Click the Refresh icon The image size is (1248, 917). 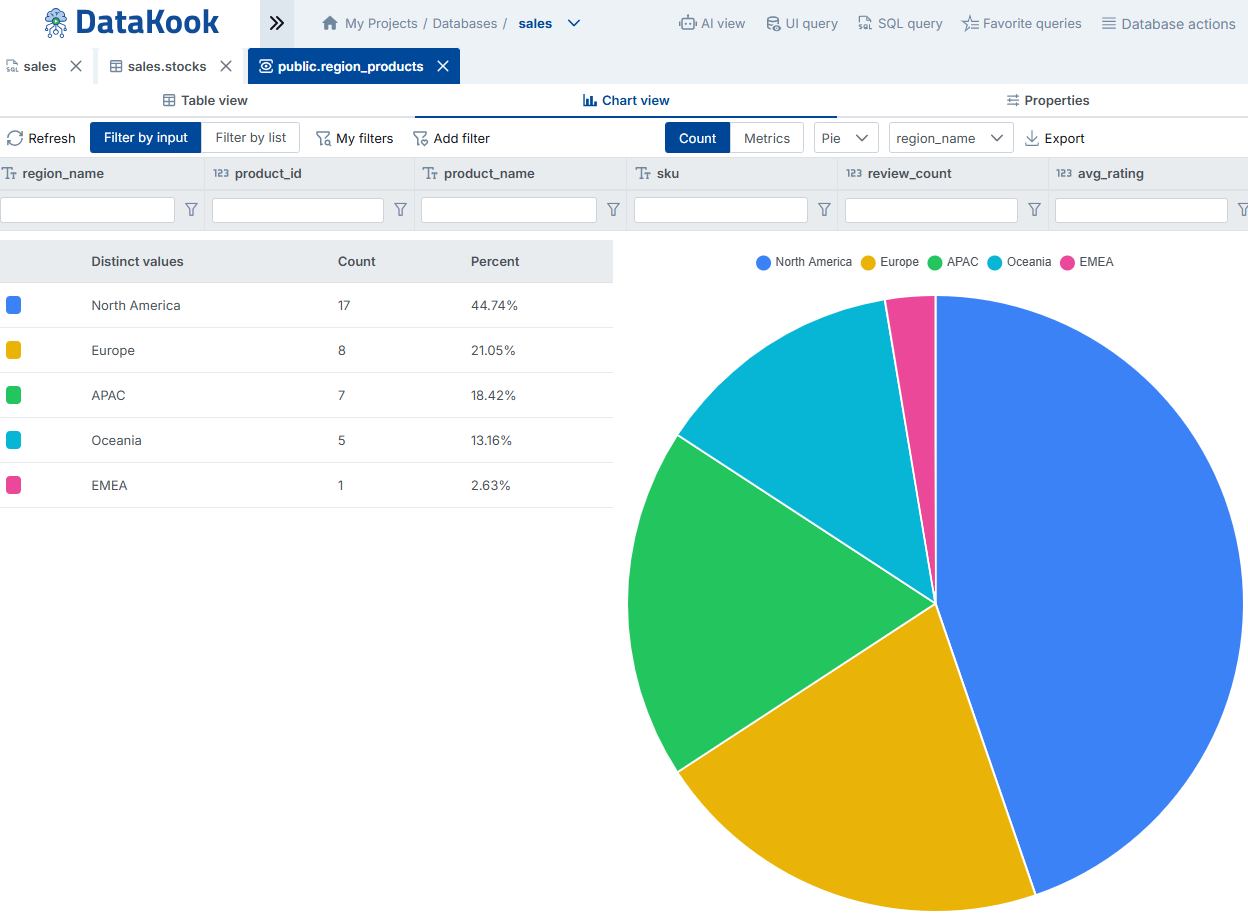click(15, 138)
